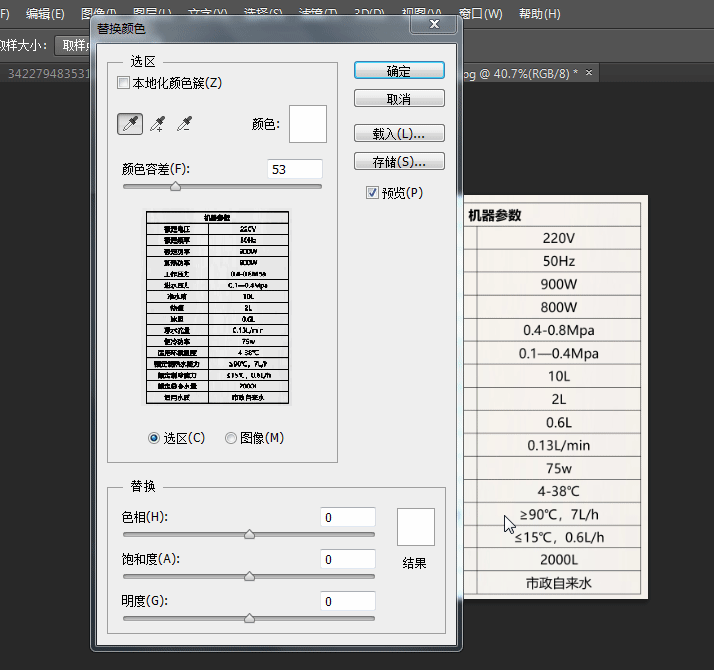Click the ≤15℃, 0.6L/h cell
The width and height of the screenshot is (714, 670).
click(558, 537)
